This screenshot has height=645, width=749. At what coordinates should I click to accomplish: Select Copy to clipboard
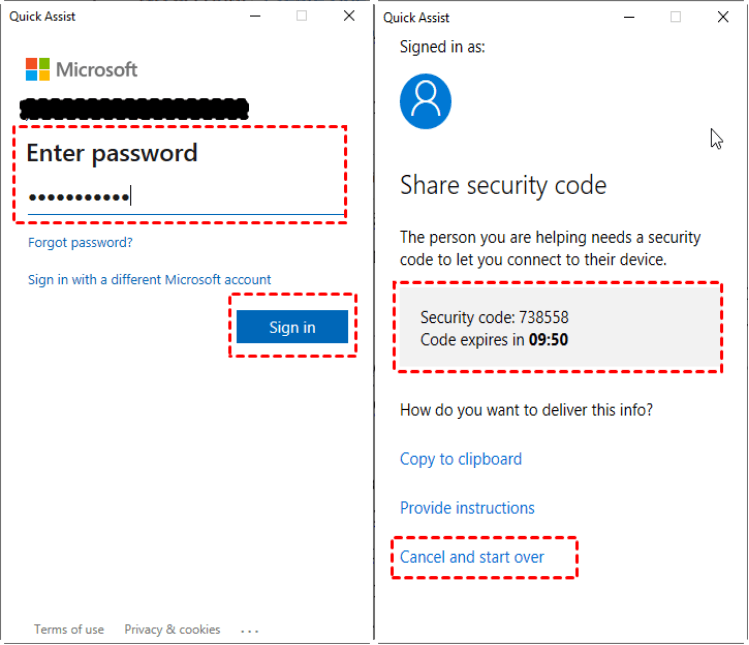click(461, 459)
